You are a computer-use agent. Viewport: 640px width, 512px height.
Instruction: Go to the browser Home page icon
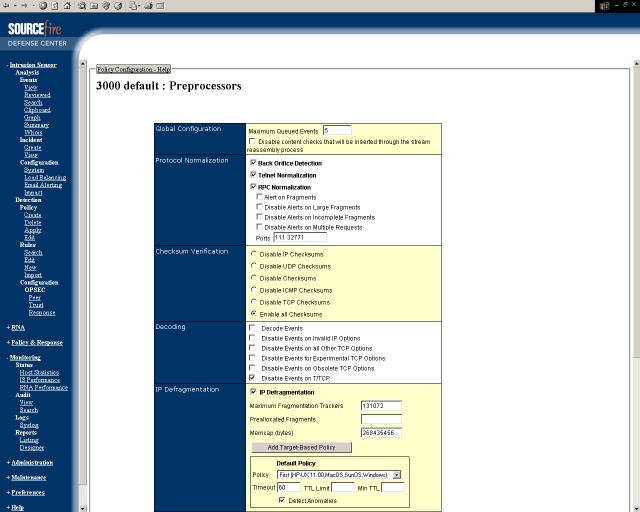coord(67,6)
